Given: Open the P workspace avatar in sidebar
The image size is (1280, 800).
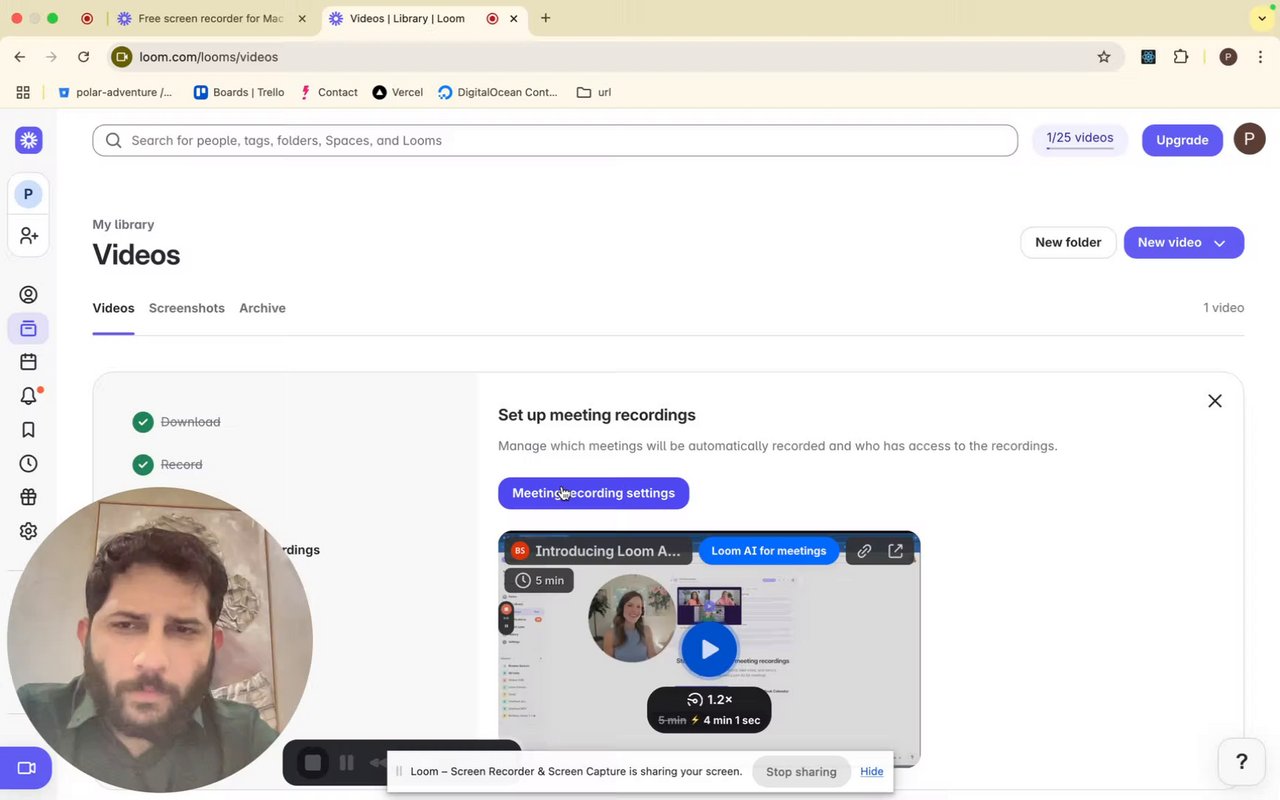Looking at the screenshot, I should (x=28, y=194).
